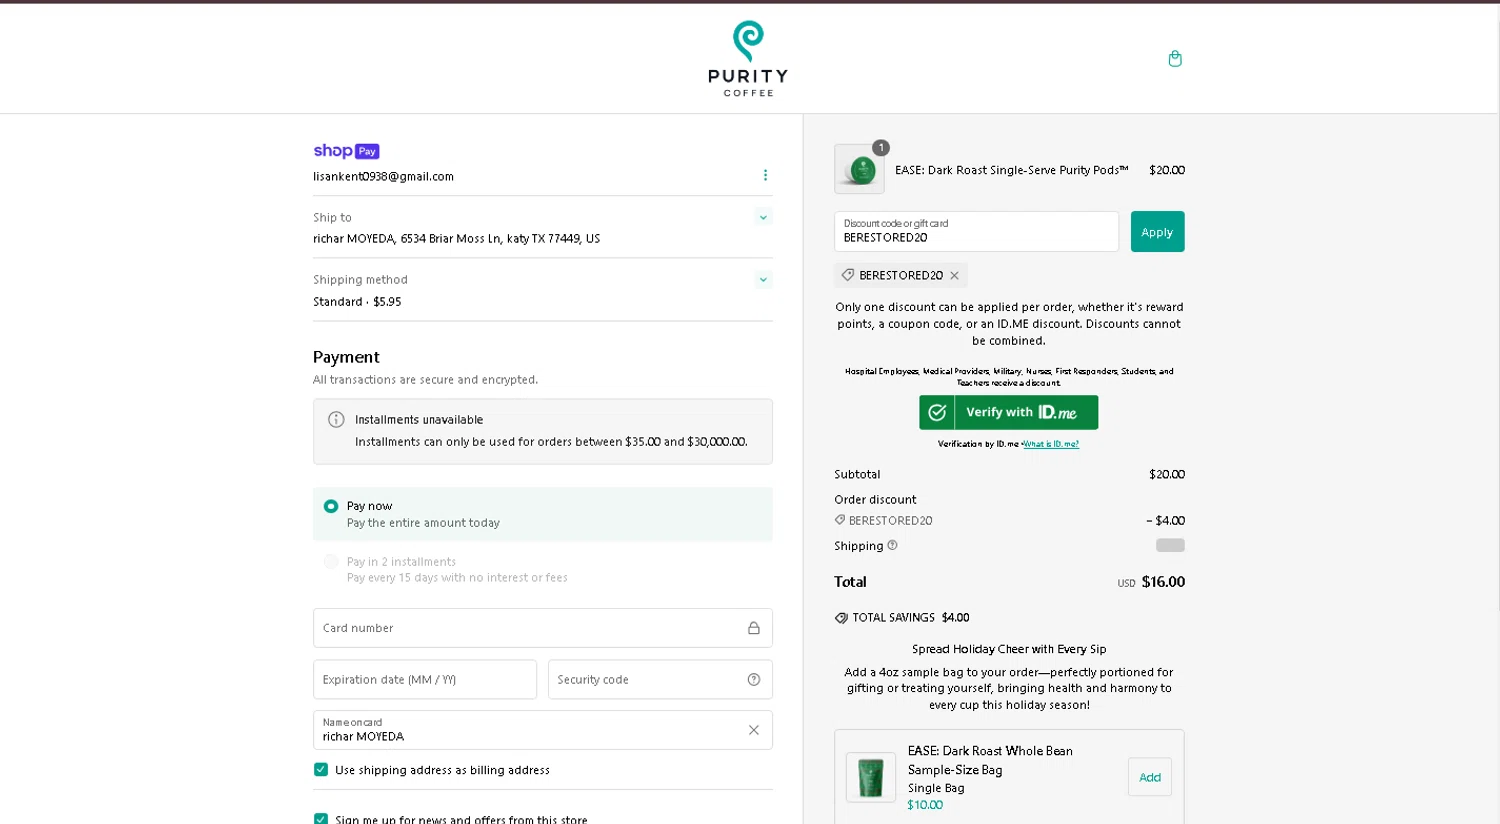Click the installments unavailable info icon
Viewport: 1500px width, 824px height.
[x=336, y=420]
